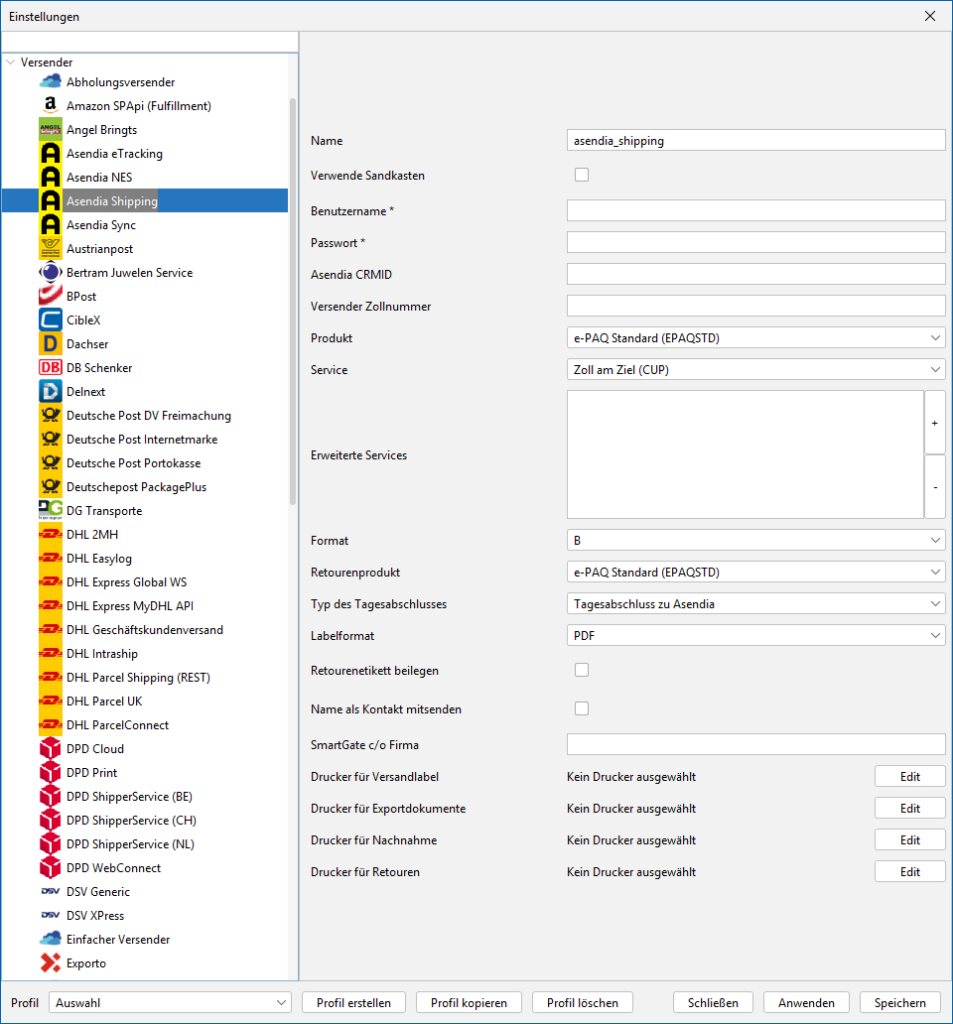Choose DSV XPress from sender list
953x1024 pixels.
coord(95,915)
